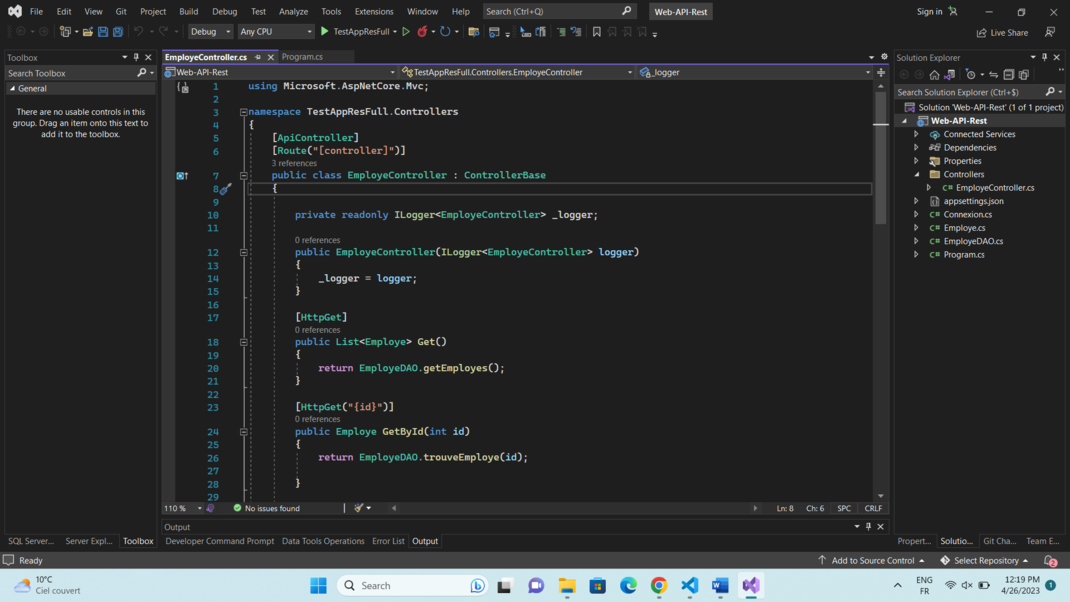Pin the Toolbox panel with auto-hide pushpin
This screenshot has height=602, width=1070.
pos(137,58)
